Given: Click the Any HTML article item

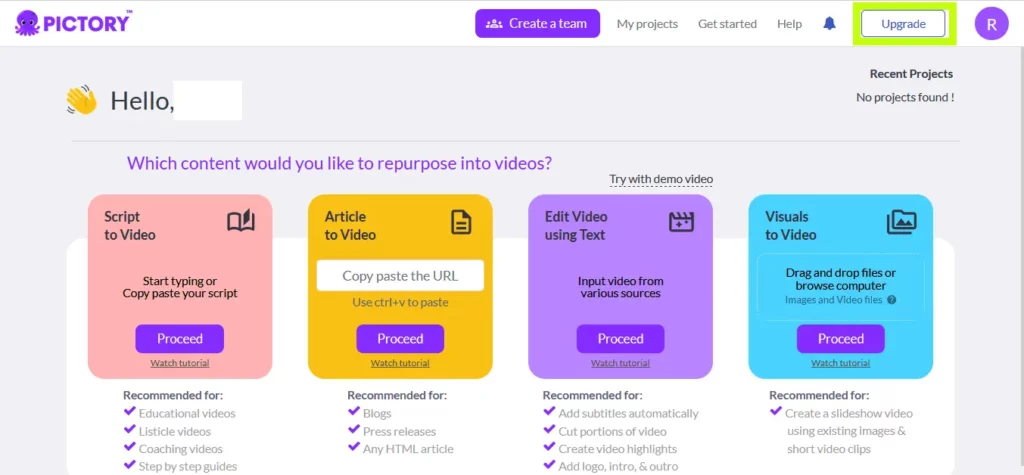Looking at the screenshot, I should click(408, 450).
